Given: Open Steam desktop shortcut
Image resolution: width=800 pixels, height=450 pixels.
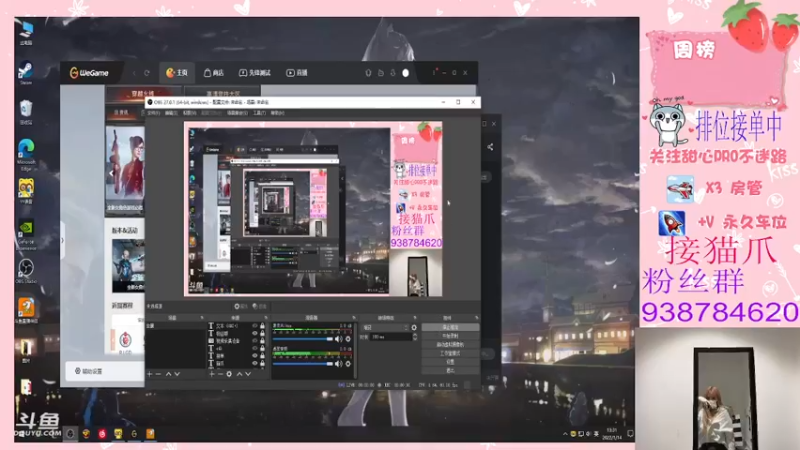Looking at the screenshot, I should tap(26, 72).
